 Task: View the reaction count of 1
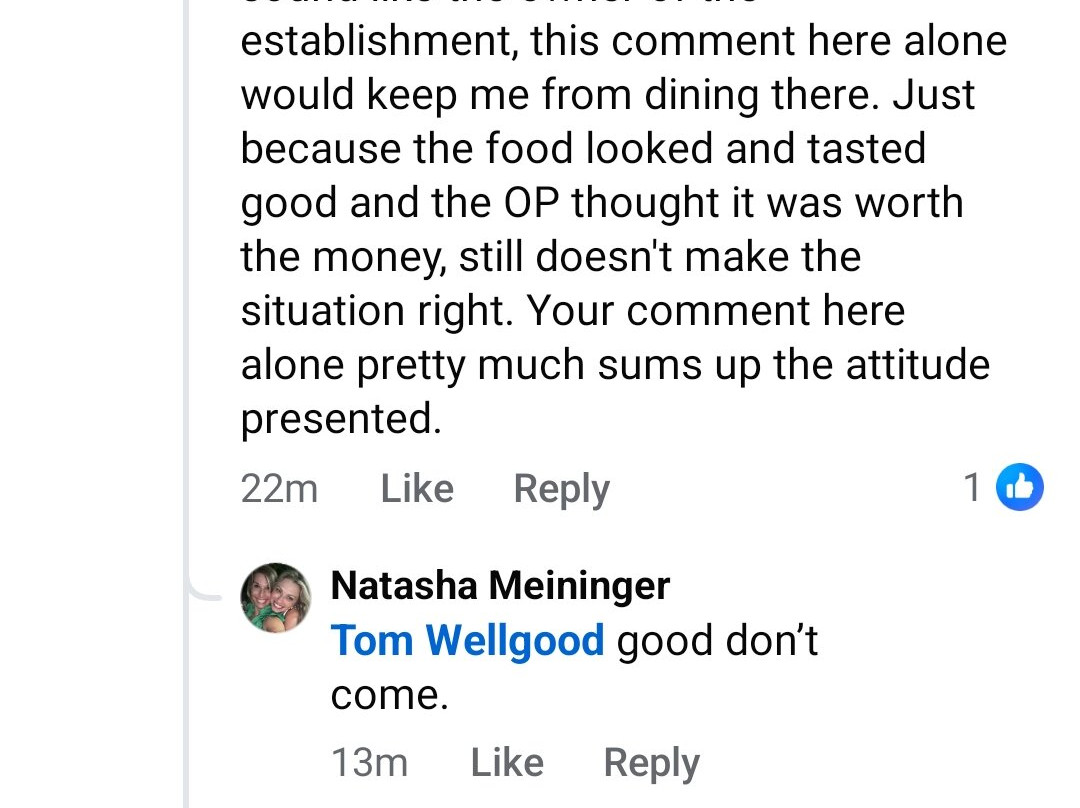pos(971,488)
